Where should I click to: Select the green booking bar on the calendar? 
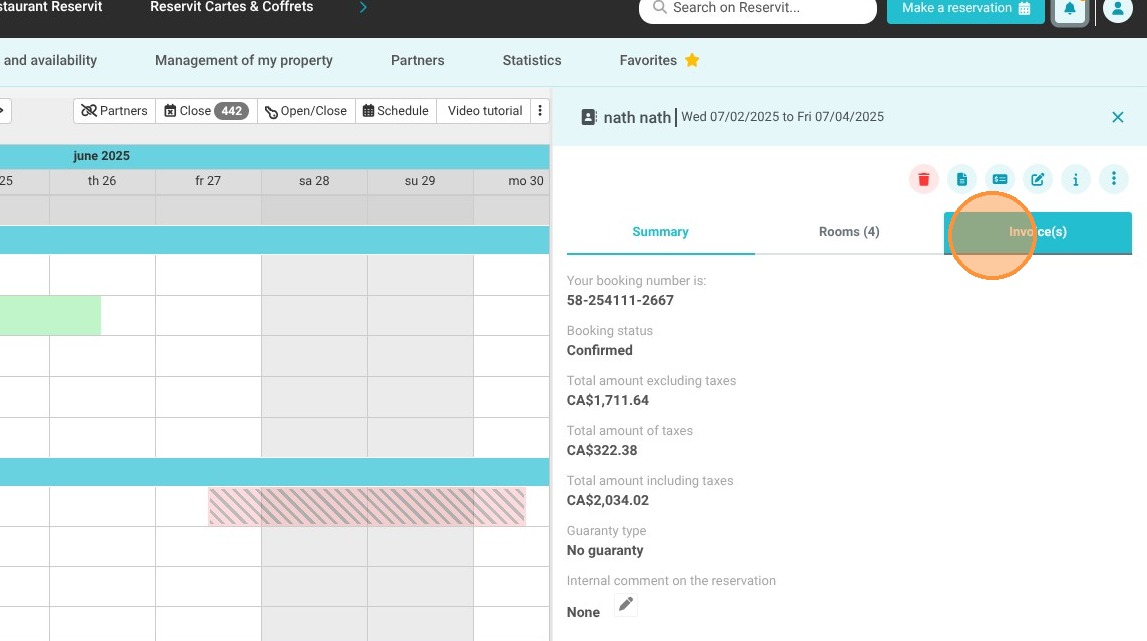tap(50, 315)
